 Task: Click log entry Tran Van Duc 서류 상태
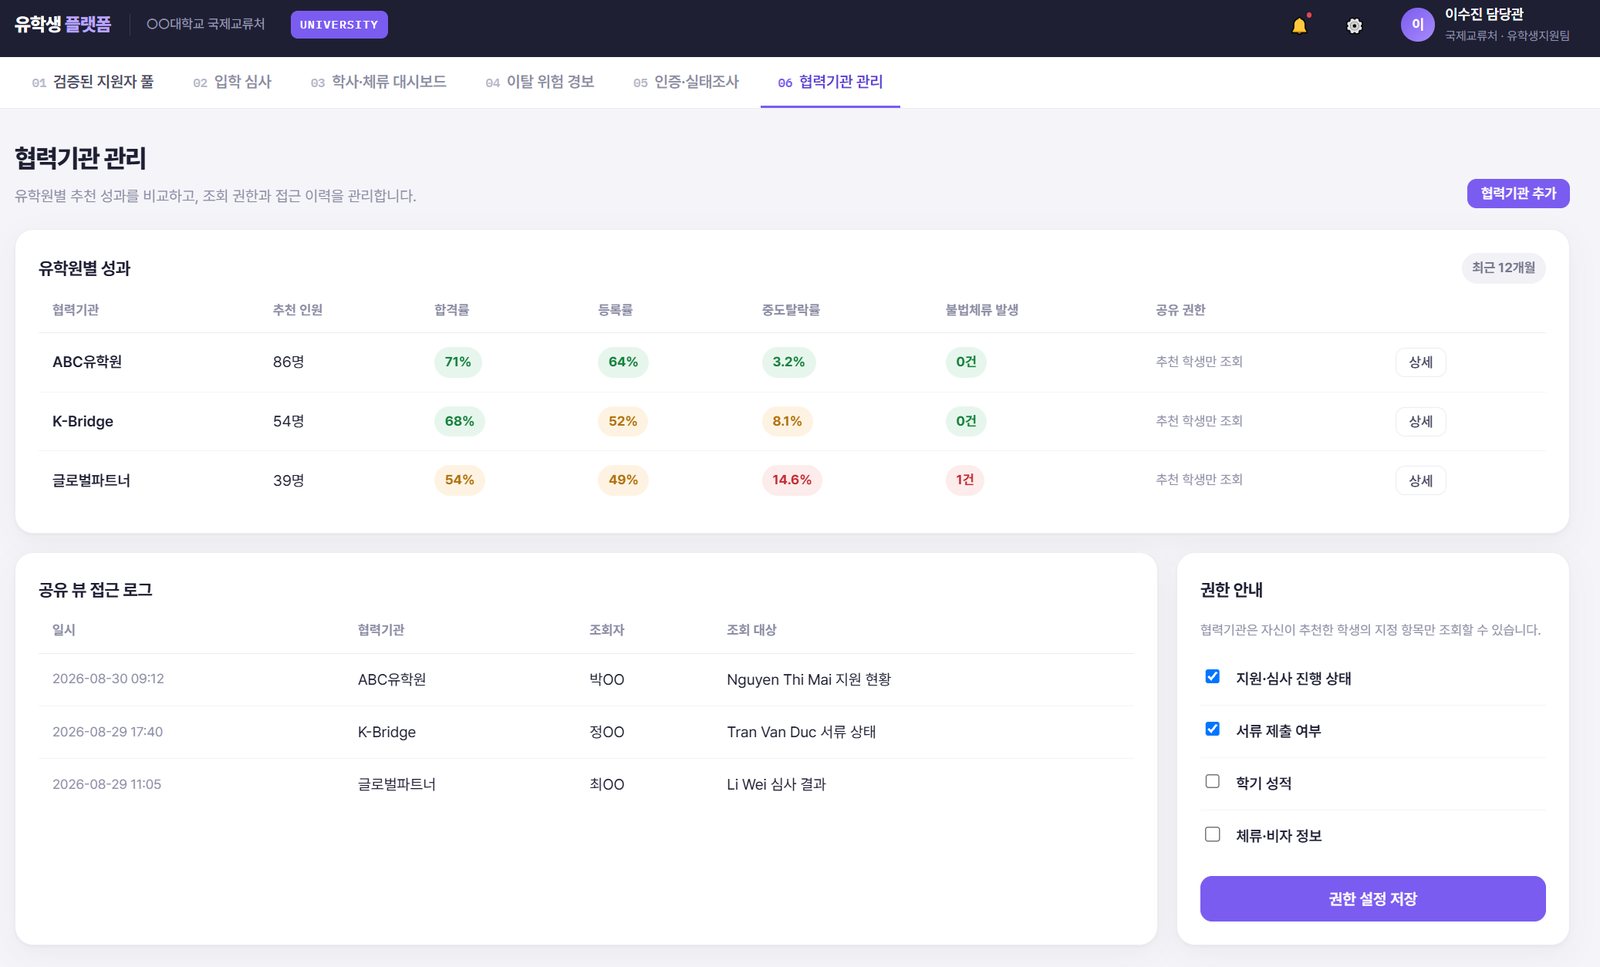[x=801, y=732]
